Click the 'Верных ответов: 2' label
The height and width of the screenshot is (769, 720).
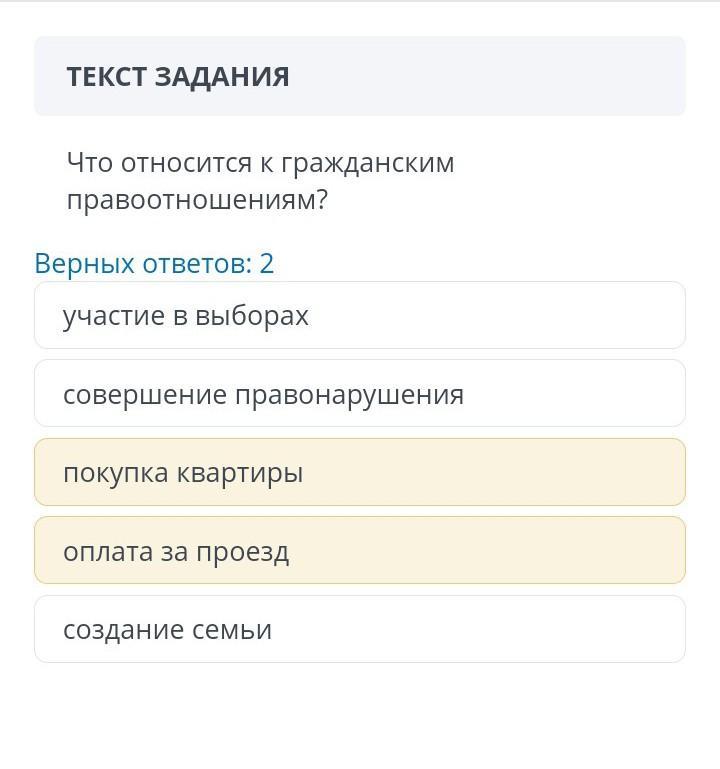tap(154, 263)
